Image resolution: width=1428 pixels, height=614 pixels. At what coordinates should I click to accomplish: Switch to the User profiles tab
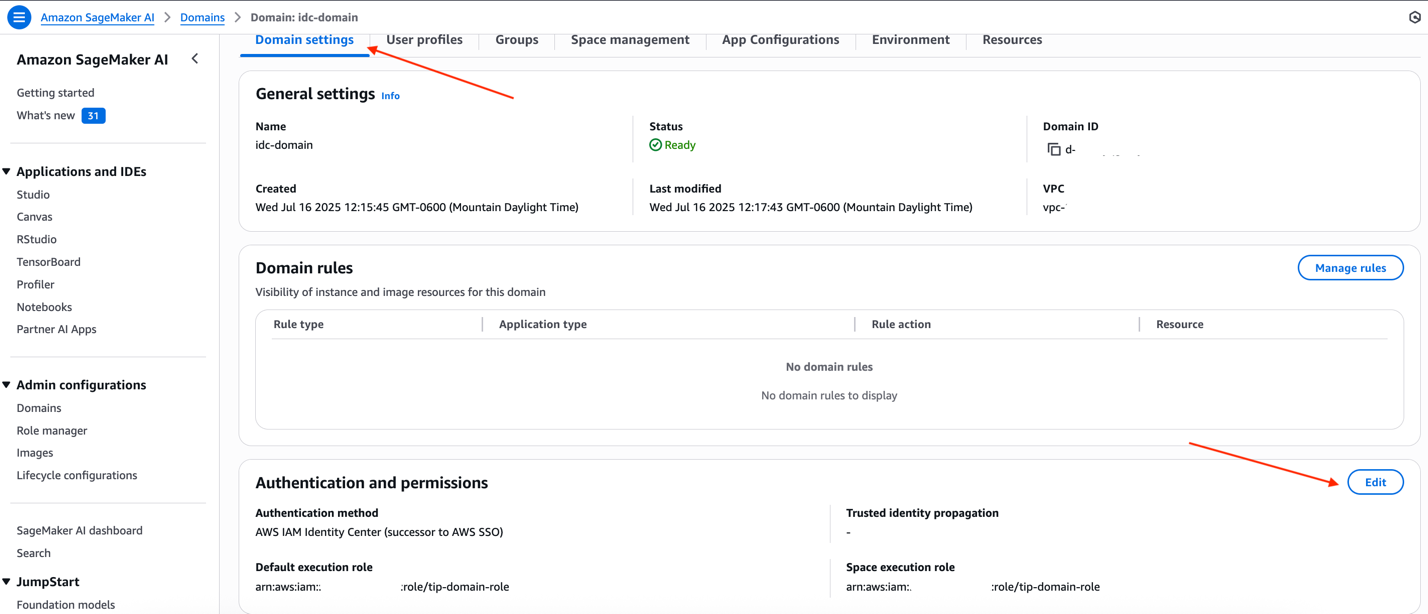pyautogui.click(x=423, y=39)
